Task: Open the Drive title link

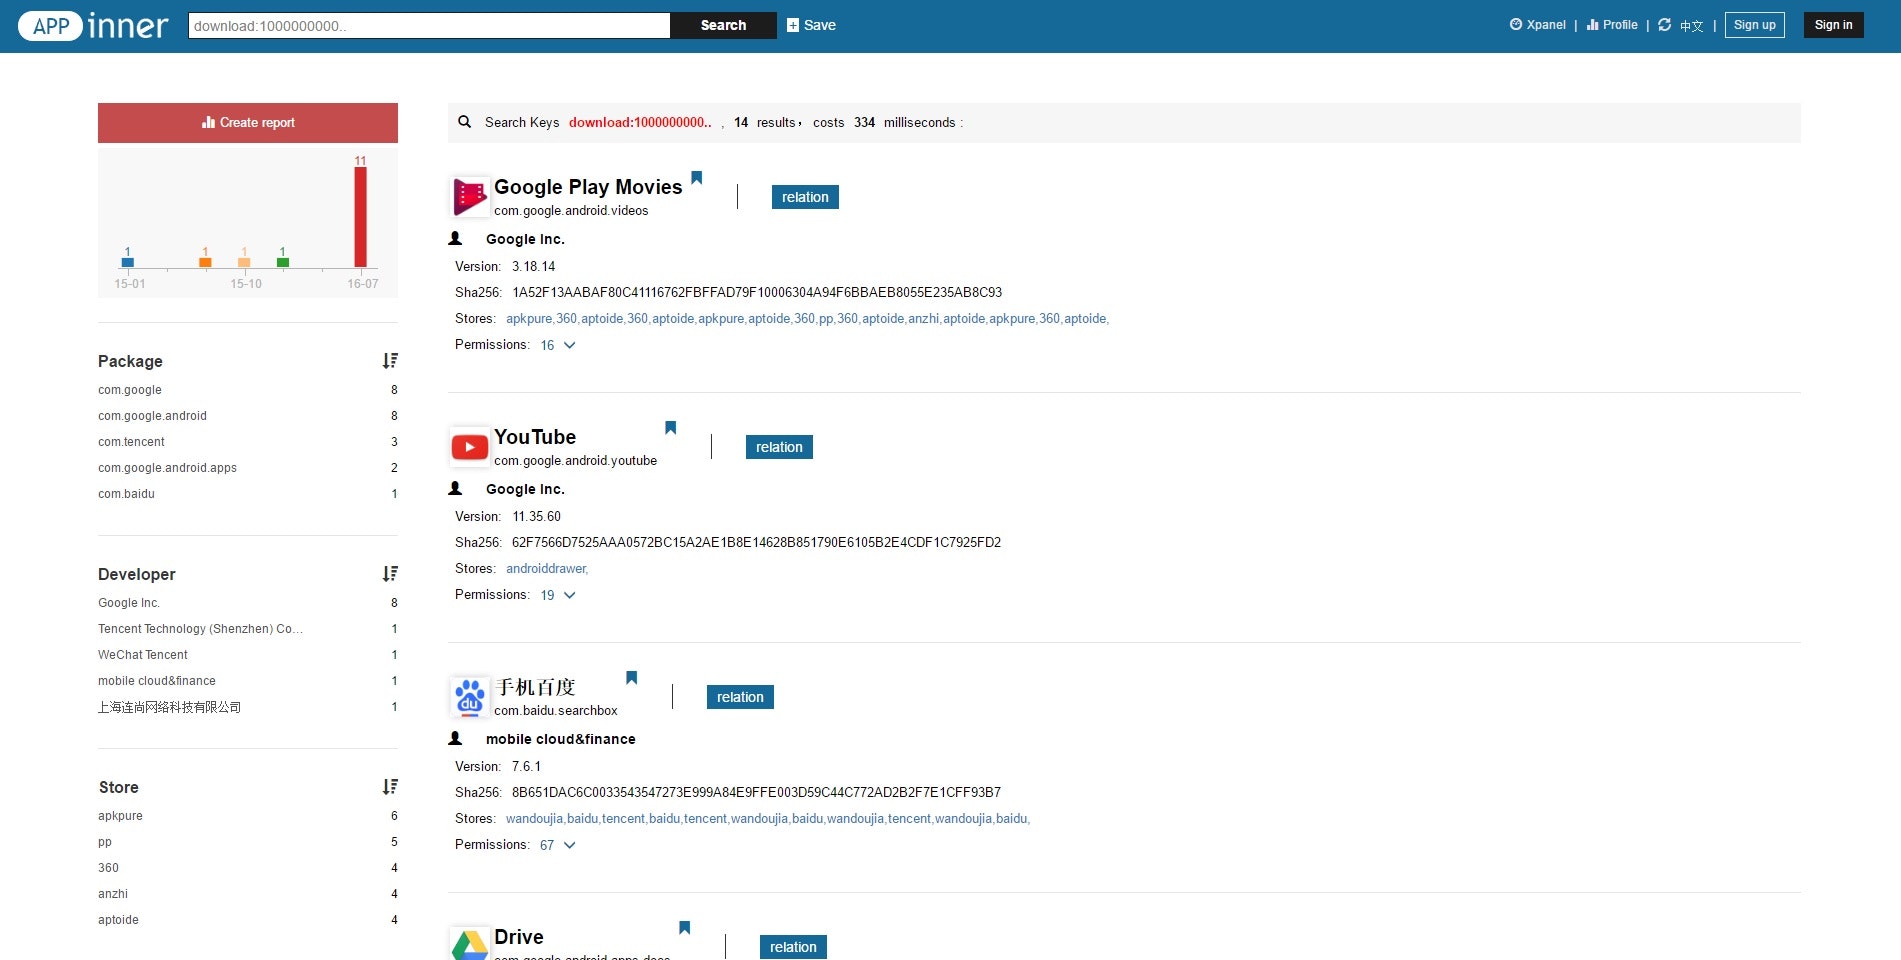Action: point(519,937)
